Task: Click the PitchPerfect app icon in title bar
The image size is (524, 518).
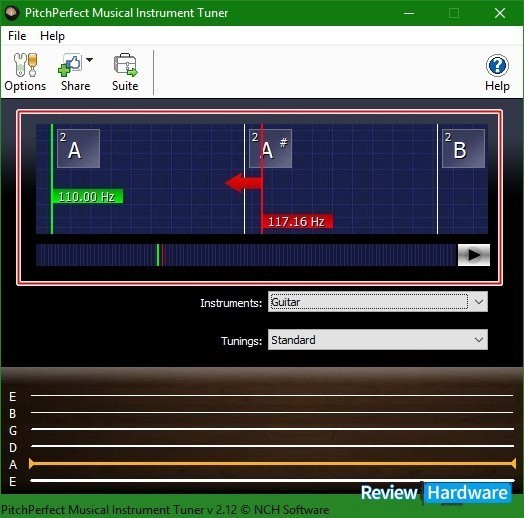Action: coord(12,13)
